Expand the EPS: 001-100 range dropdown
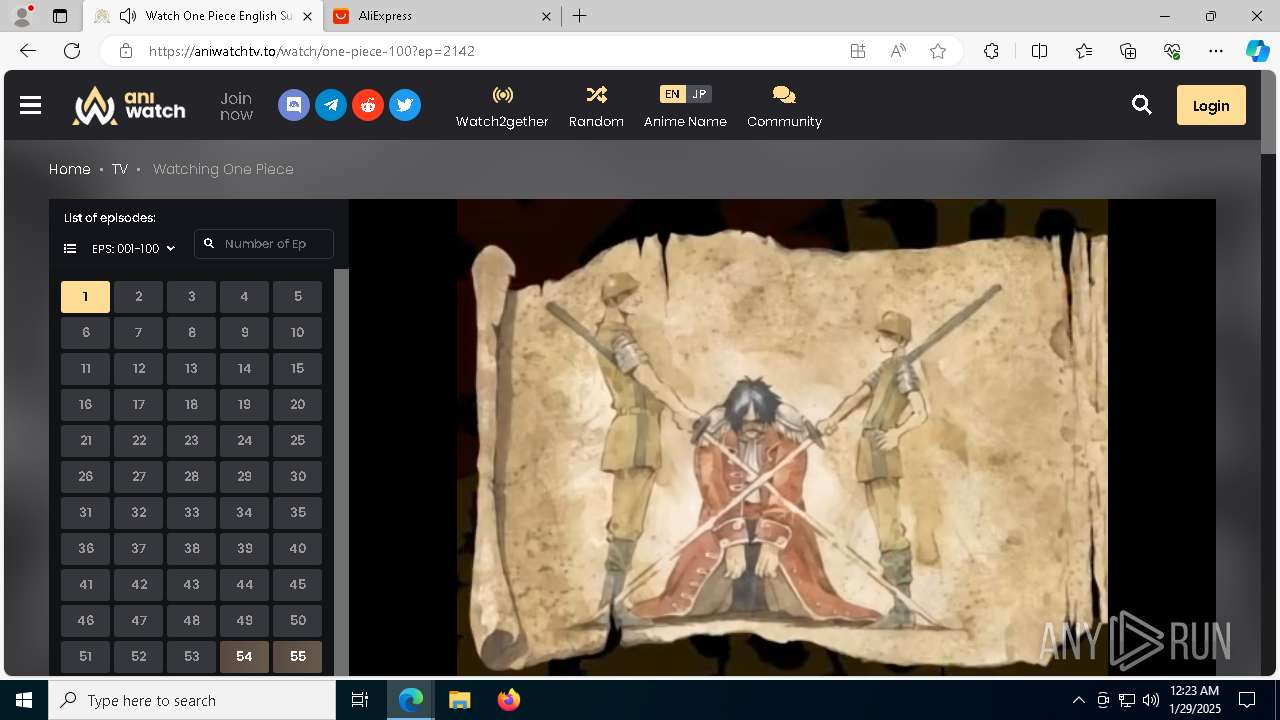This screenshot has height=720, width=1280. pos(133,248)
